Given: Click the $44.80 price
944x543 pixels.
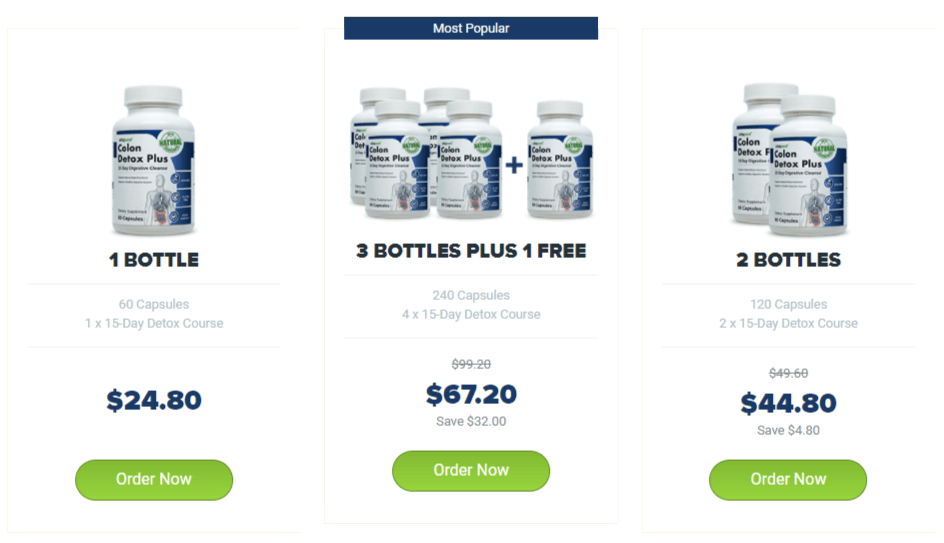Looking at the screenshot, I should pos(788,403).
